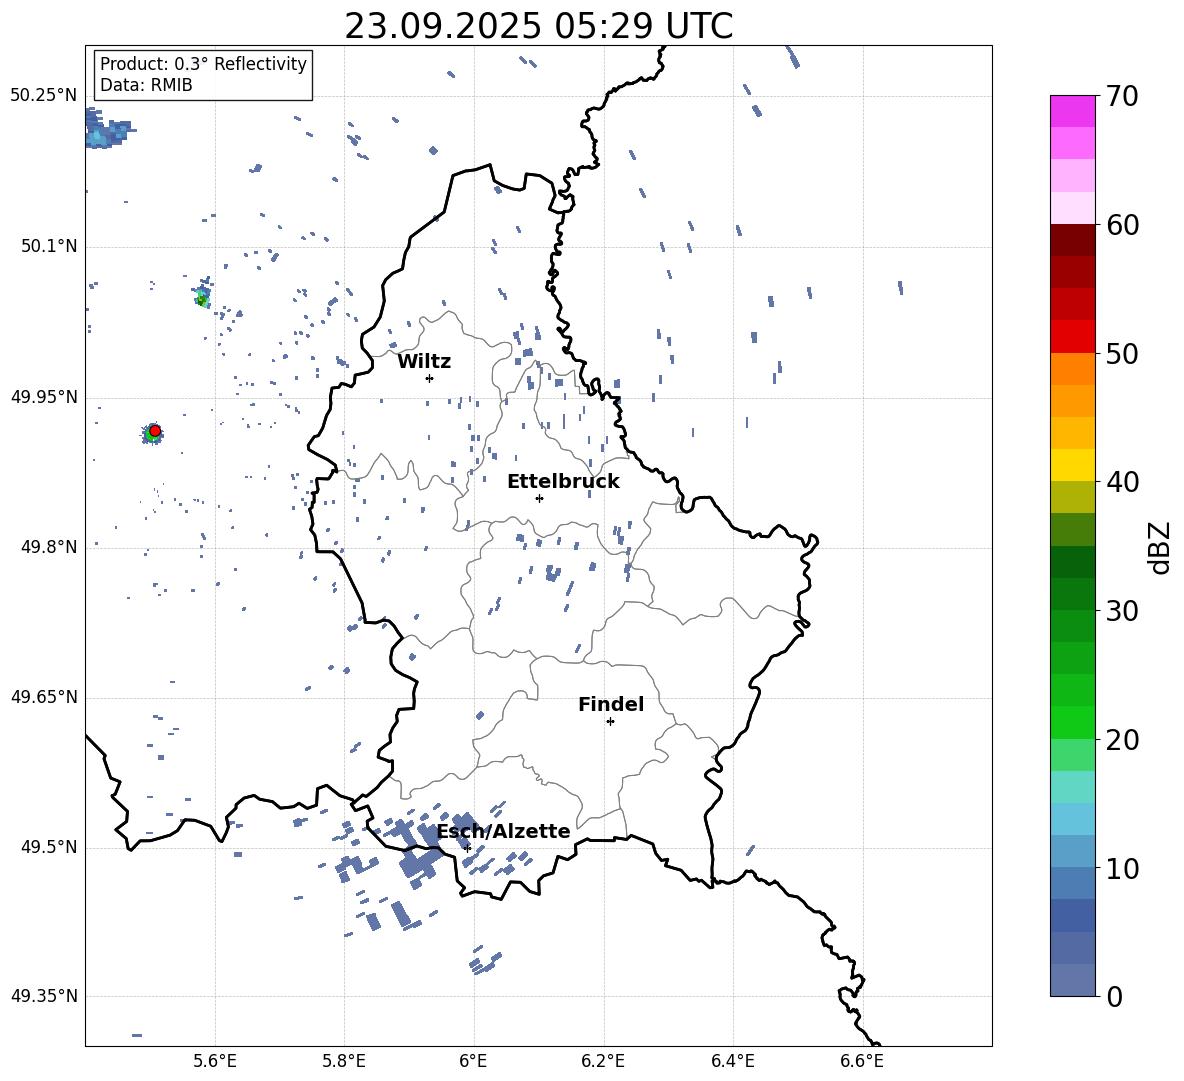
Task: Select the Wiltz city label
Action: 424,362
